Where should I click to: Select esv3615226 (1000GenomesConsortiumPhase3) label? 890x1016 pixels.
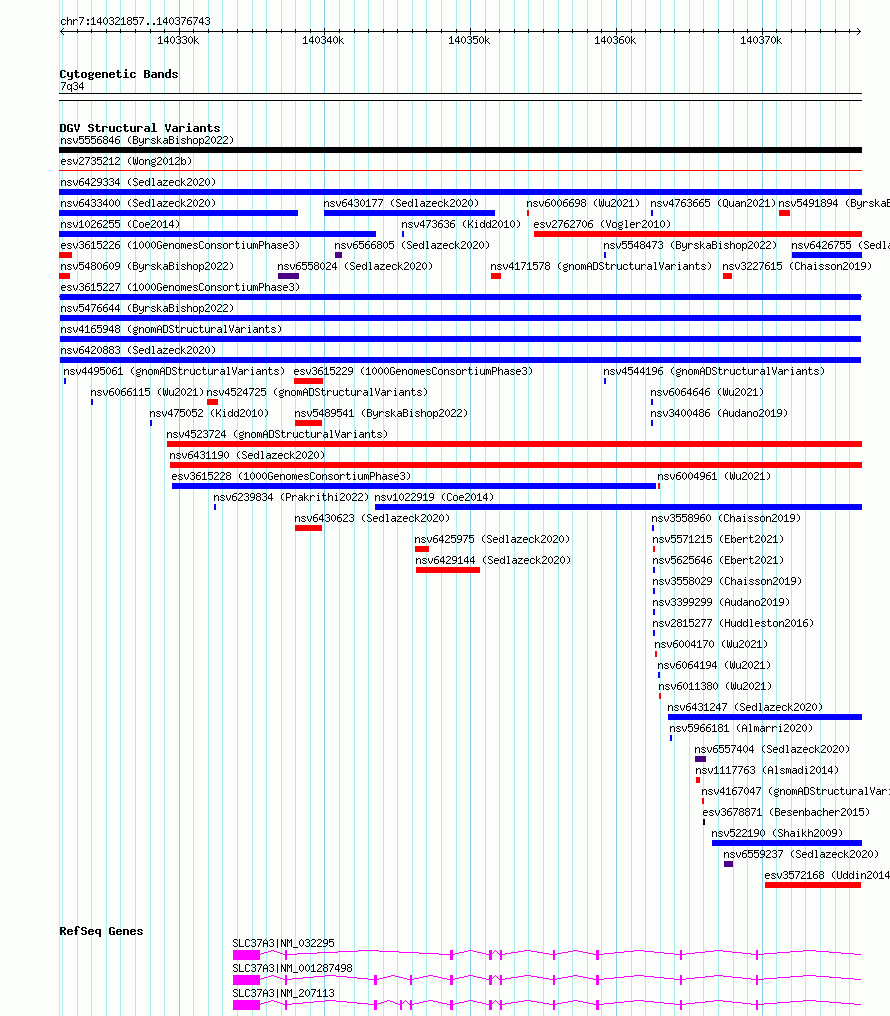pos(180,245)
